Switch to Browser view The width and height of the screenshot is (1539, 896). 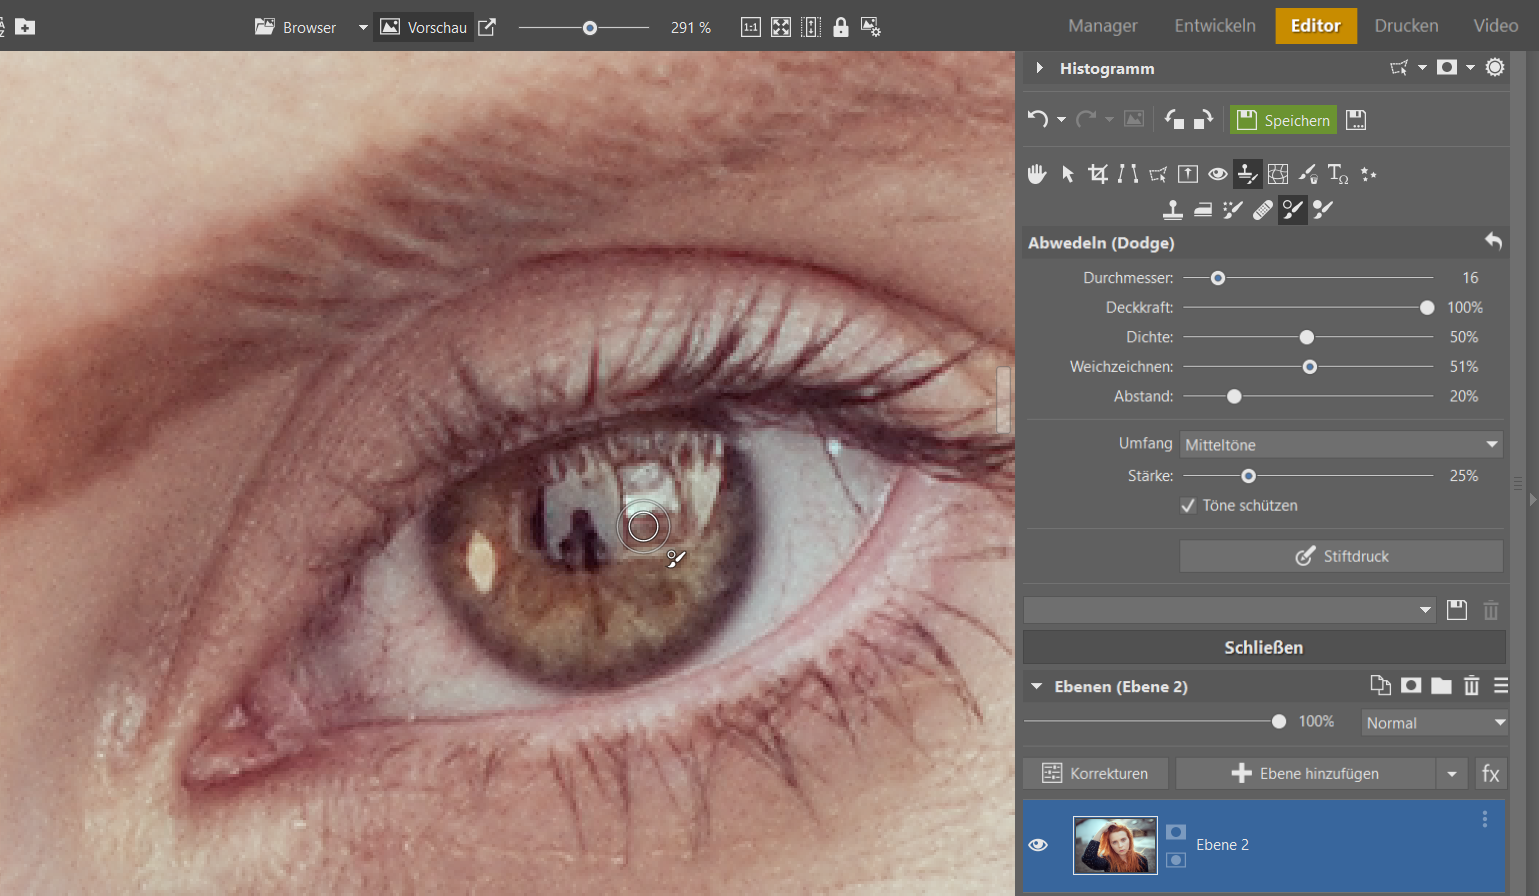coord(296,27)
